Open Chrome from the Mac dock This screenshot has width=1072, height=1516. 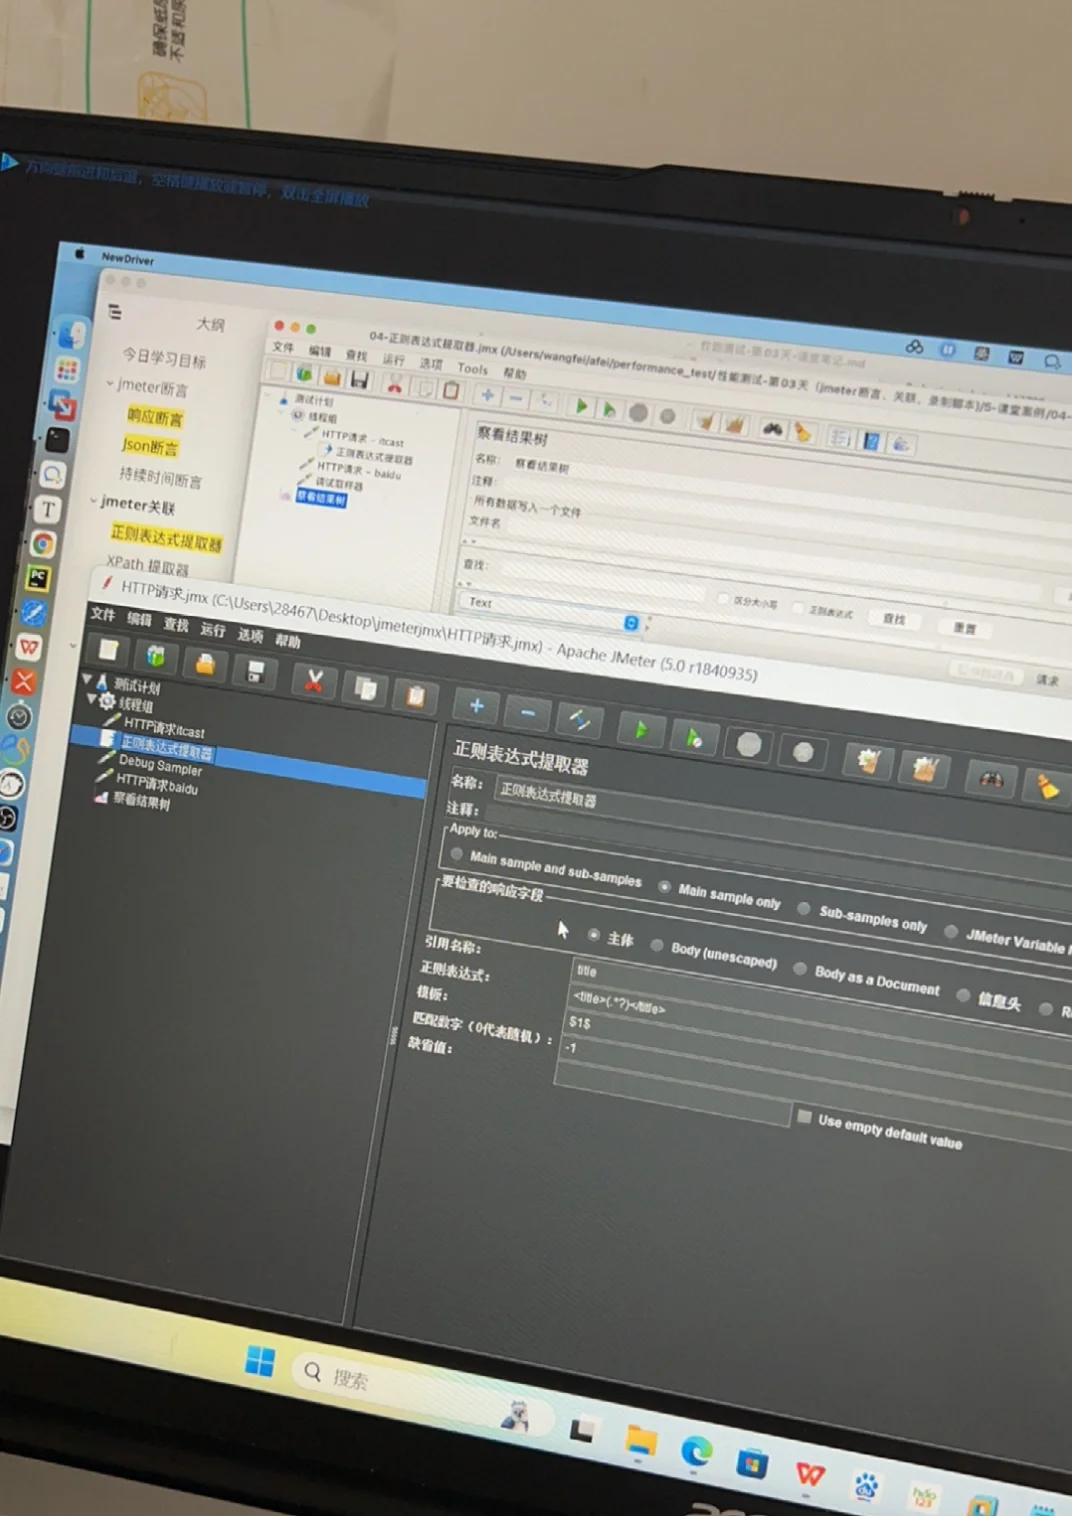[43, 544]
